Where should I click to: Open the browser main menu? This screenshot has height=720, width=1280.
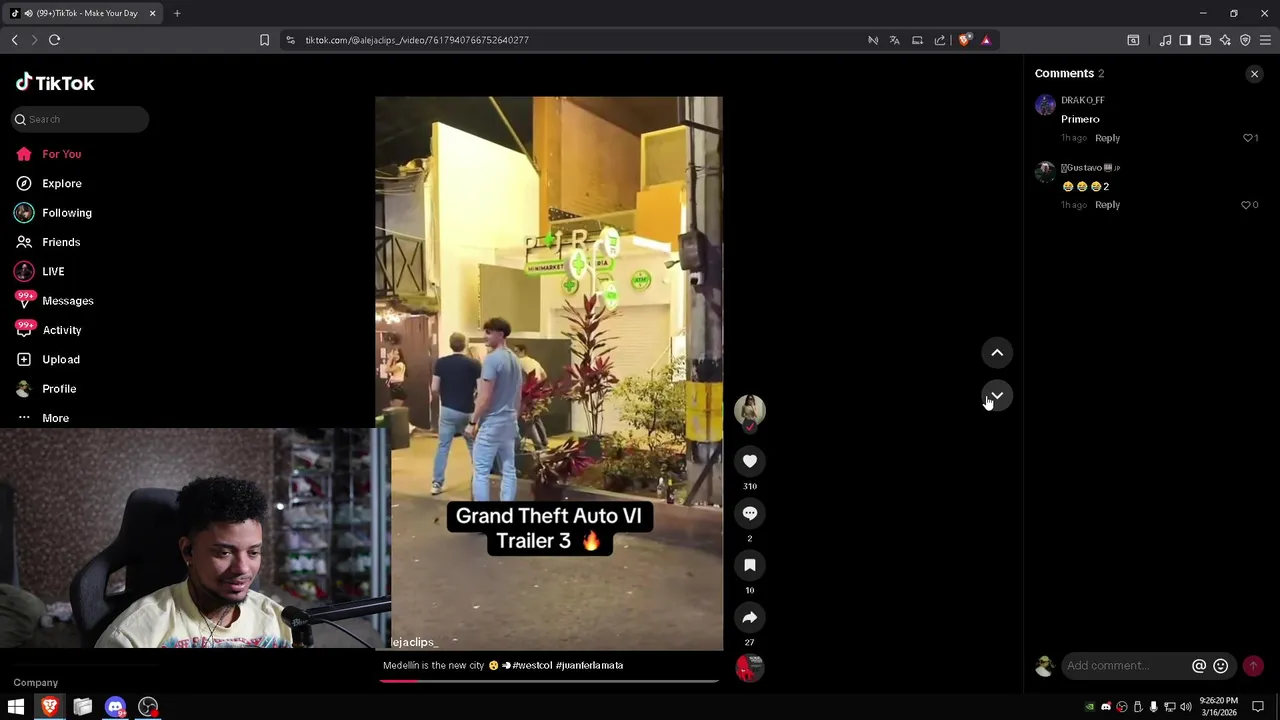pos(1265,40)
